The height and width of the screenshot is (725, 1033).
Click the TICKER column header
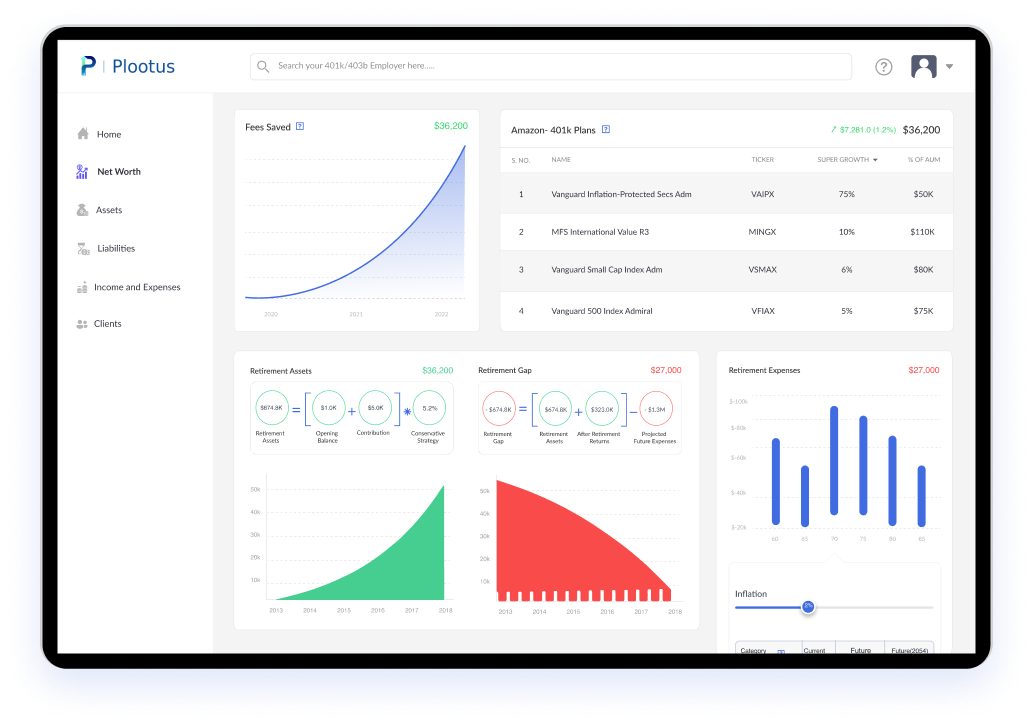point(762,160)
